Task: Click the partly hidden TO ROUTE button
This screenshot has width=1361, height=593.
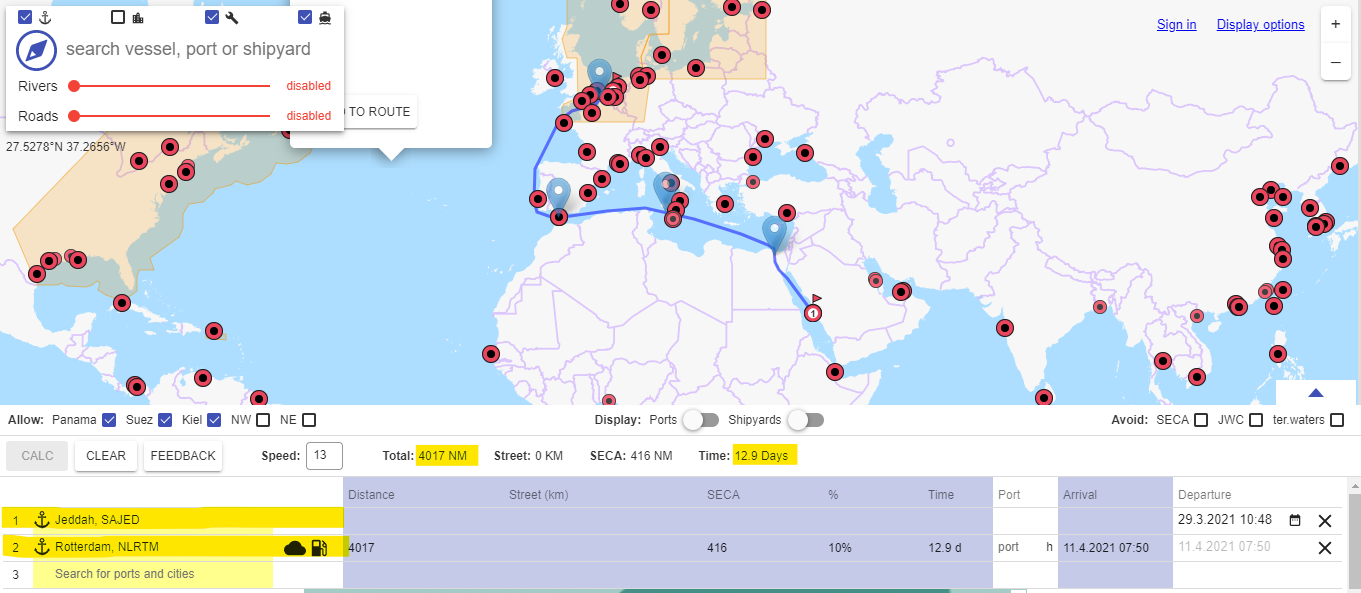Action: (378, 112)
